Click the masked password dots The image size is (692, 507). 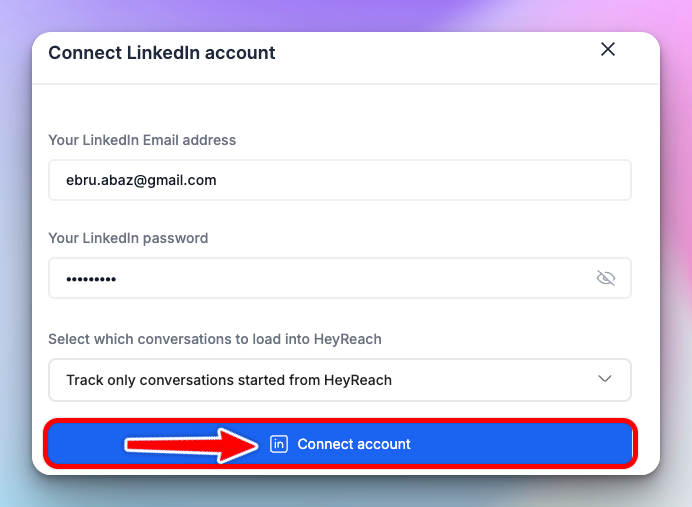(91, 279)
